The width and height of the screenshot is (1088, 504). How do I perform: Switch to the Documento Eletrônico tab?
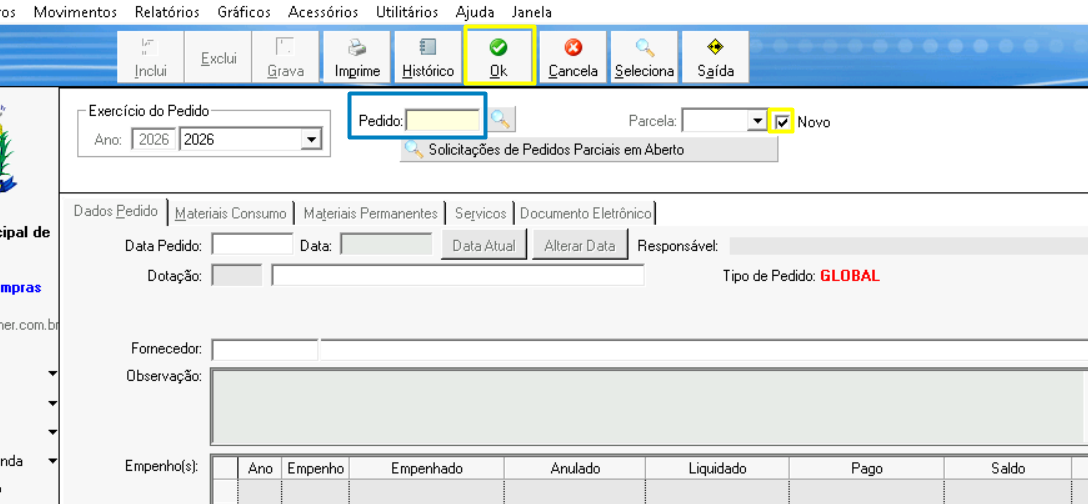click(x=585, y=213)
